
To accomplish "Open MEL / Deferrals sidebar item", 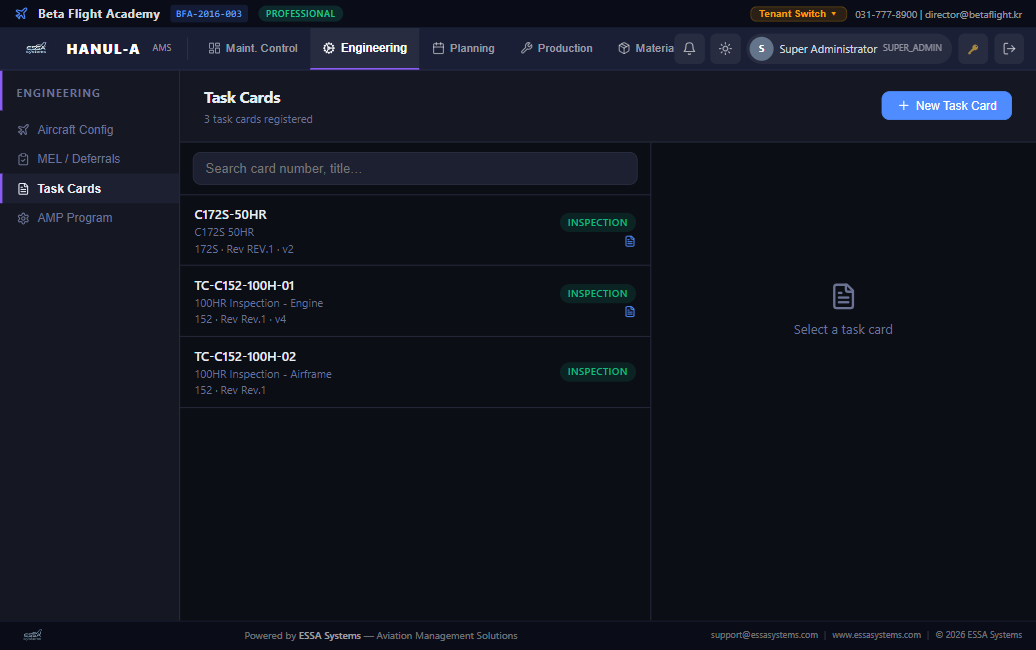I will [78, 159].
